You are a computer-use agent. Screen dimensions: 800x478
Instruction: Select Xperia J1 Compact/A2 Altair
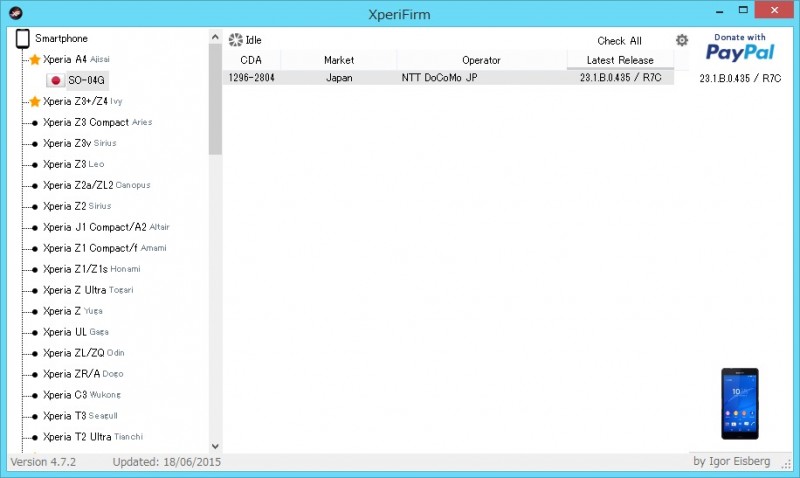pyautogui.click(x=106, y=227)
